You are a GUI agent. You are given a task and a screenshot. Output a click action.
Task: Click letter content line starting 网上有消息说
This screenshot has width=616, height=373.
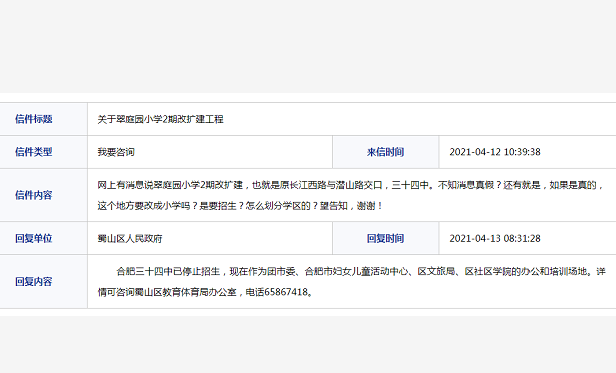click(351, 185)
